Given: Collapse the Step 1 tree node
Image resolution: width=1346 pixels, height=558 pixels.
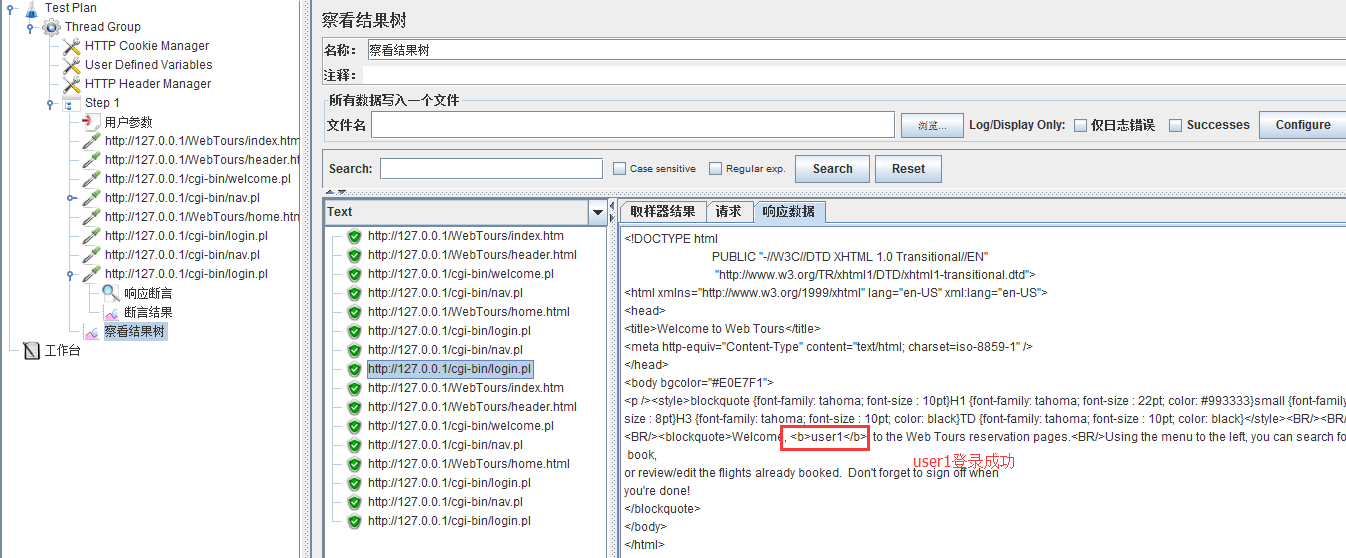Looking at the screenshot, I should click(x=51, y=103).
